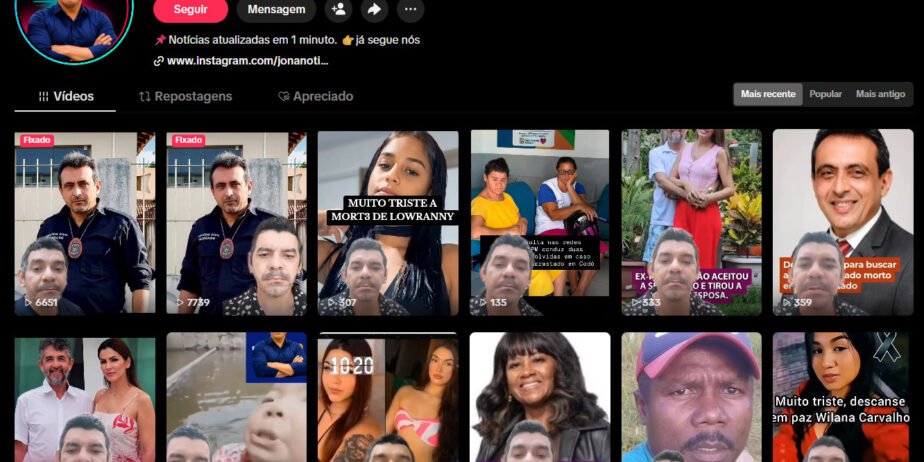Click the heart icon beside Apreciado
924x462 pixels.
point(284,97)
